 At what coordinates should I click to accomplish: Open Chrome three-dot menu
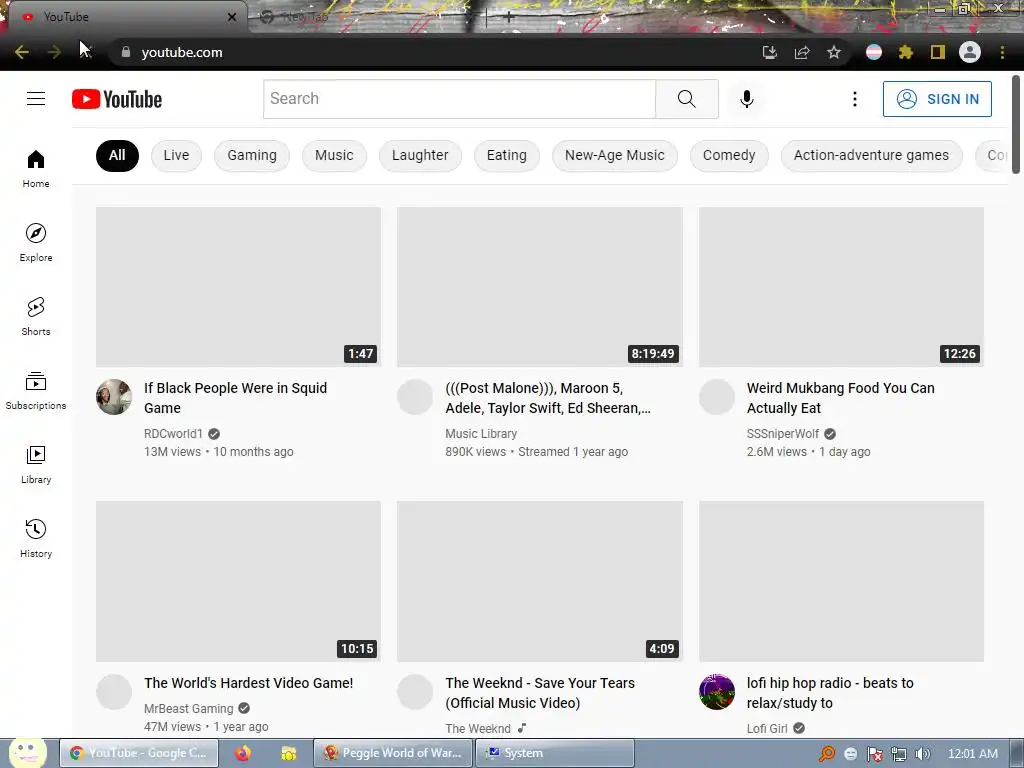(x=1002, y=52)
